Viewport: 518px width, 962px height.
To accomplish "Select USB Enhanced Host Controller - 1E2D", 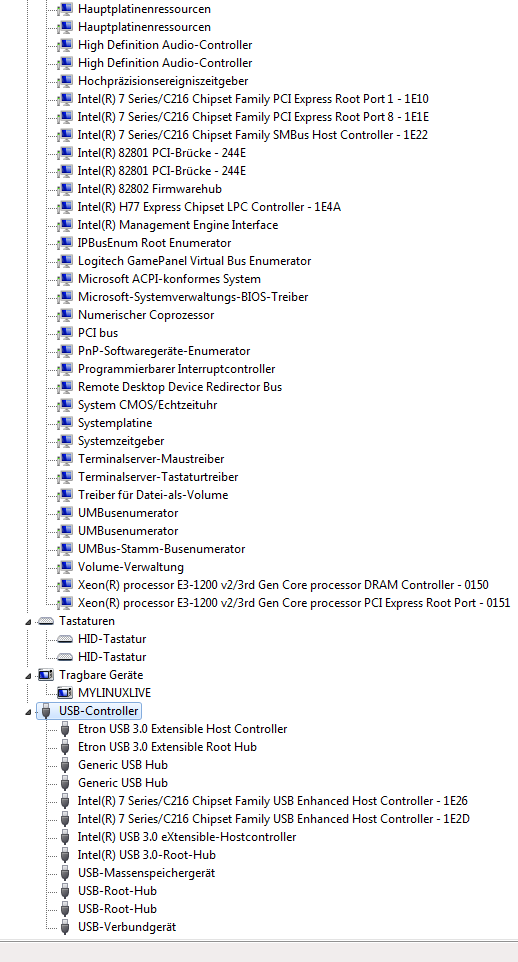I will click(274, 818).
